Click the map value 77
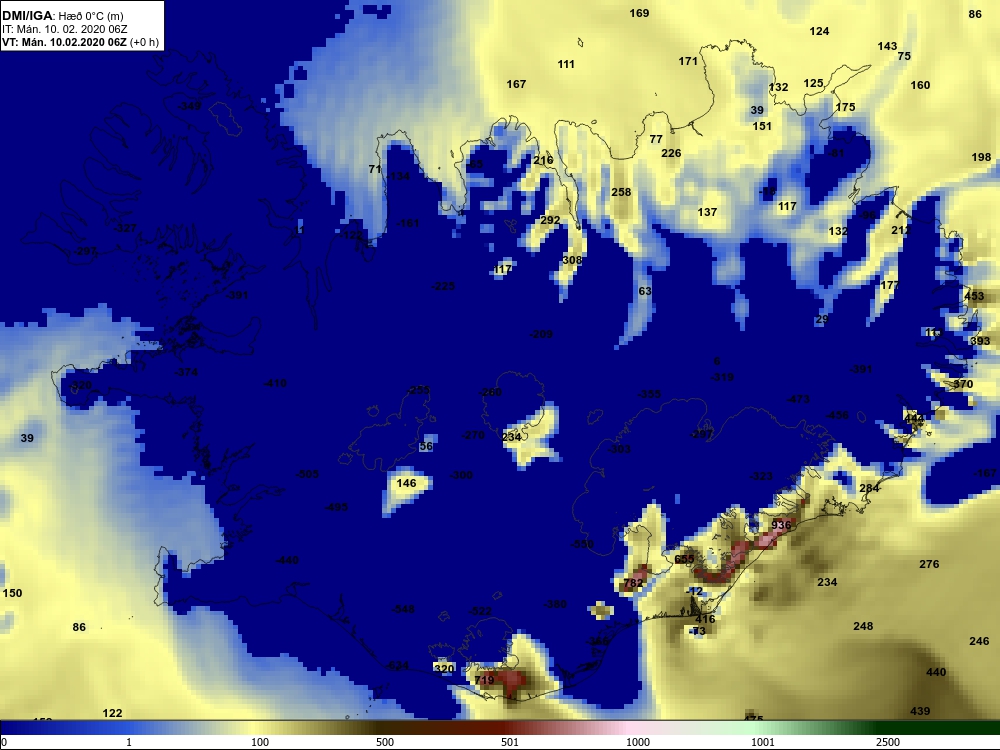The image size is (1000, 750). click(656, 139)
